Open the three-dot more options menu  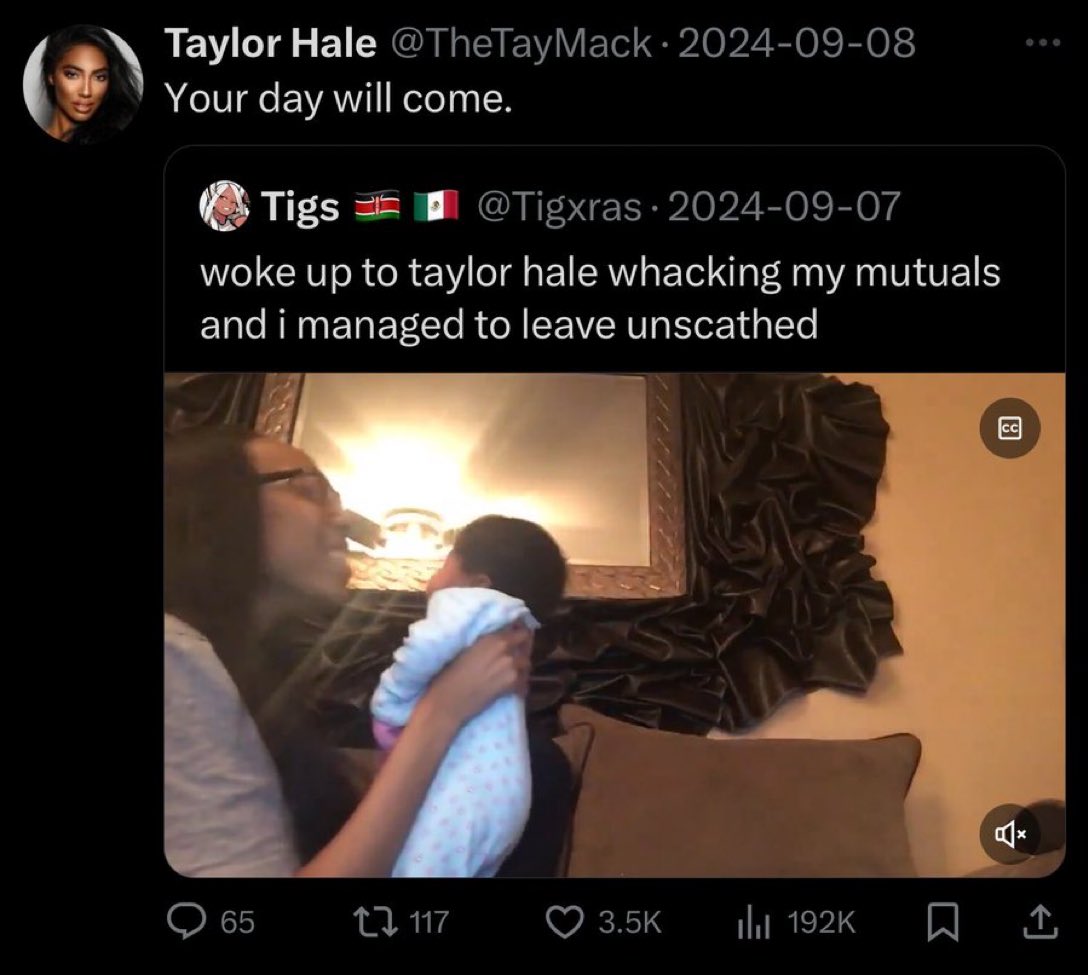(1043, 43)
